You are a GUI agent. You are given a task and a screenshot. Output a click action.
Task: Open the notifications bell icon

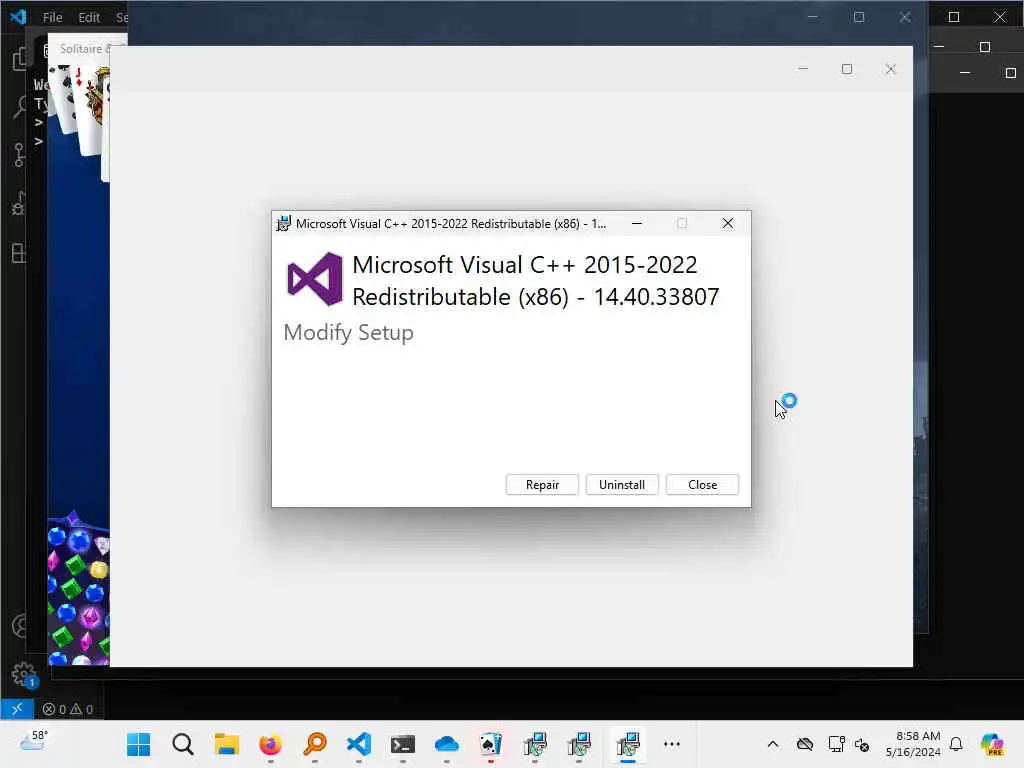(x=956, y=744)
